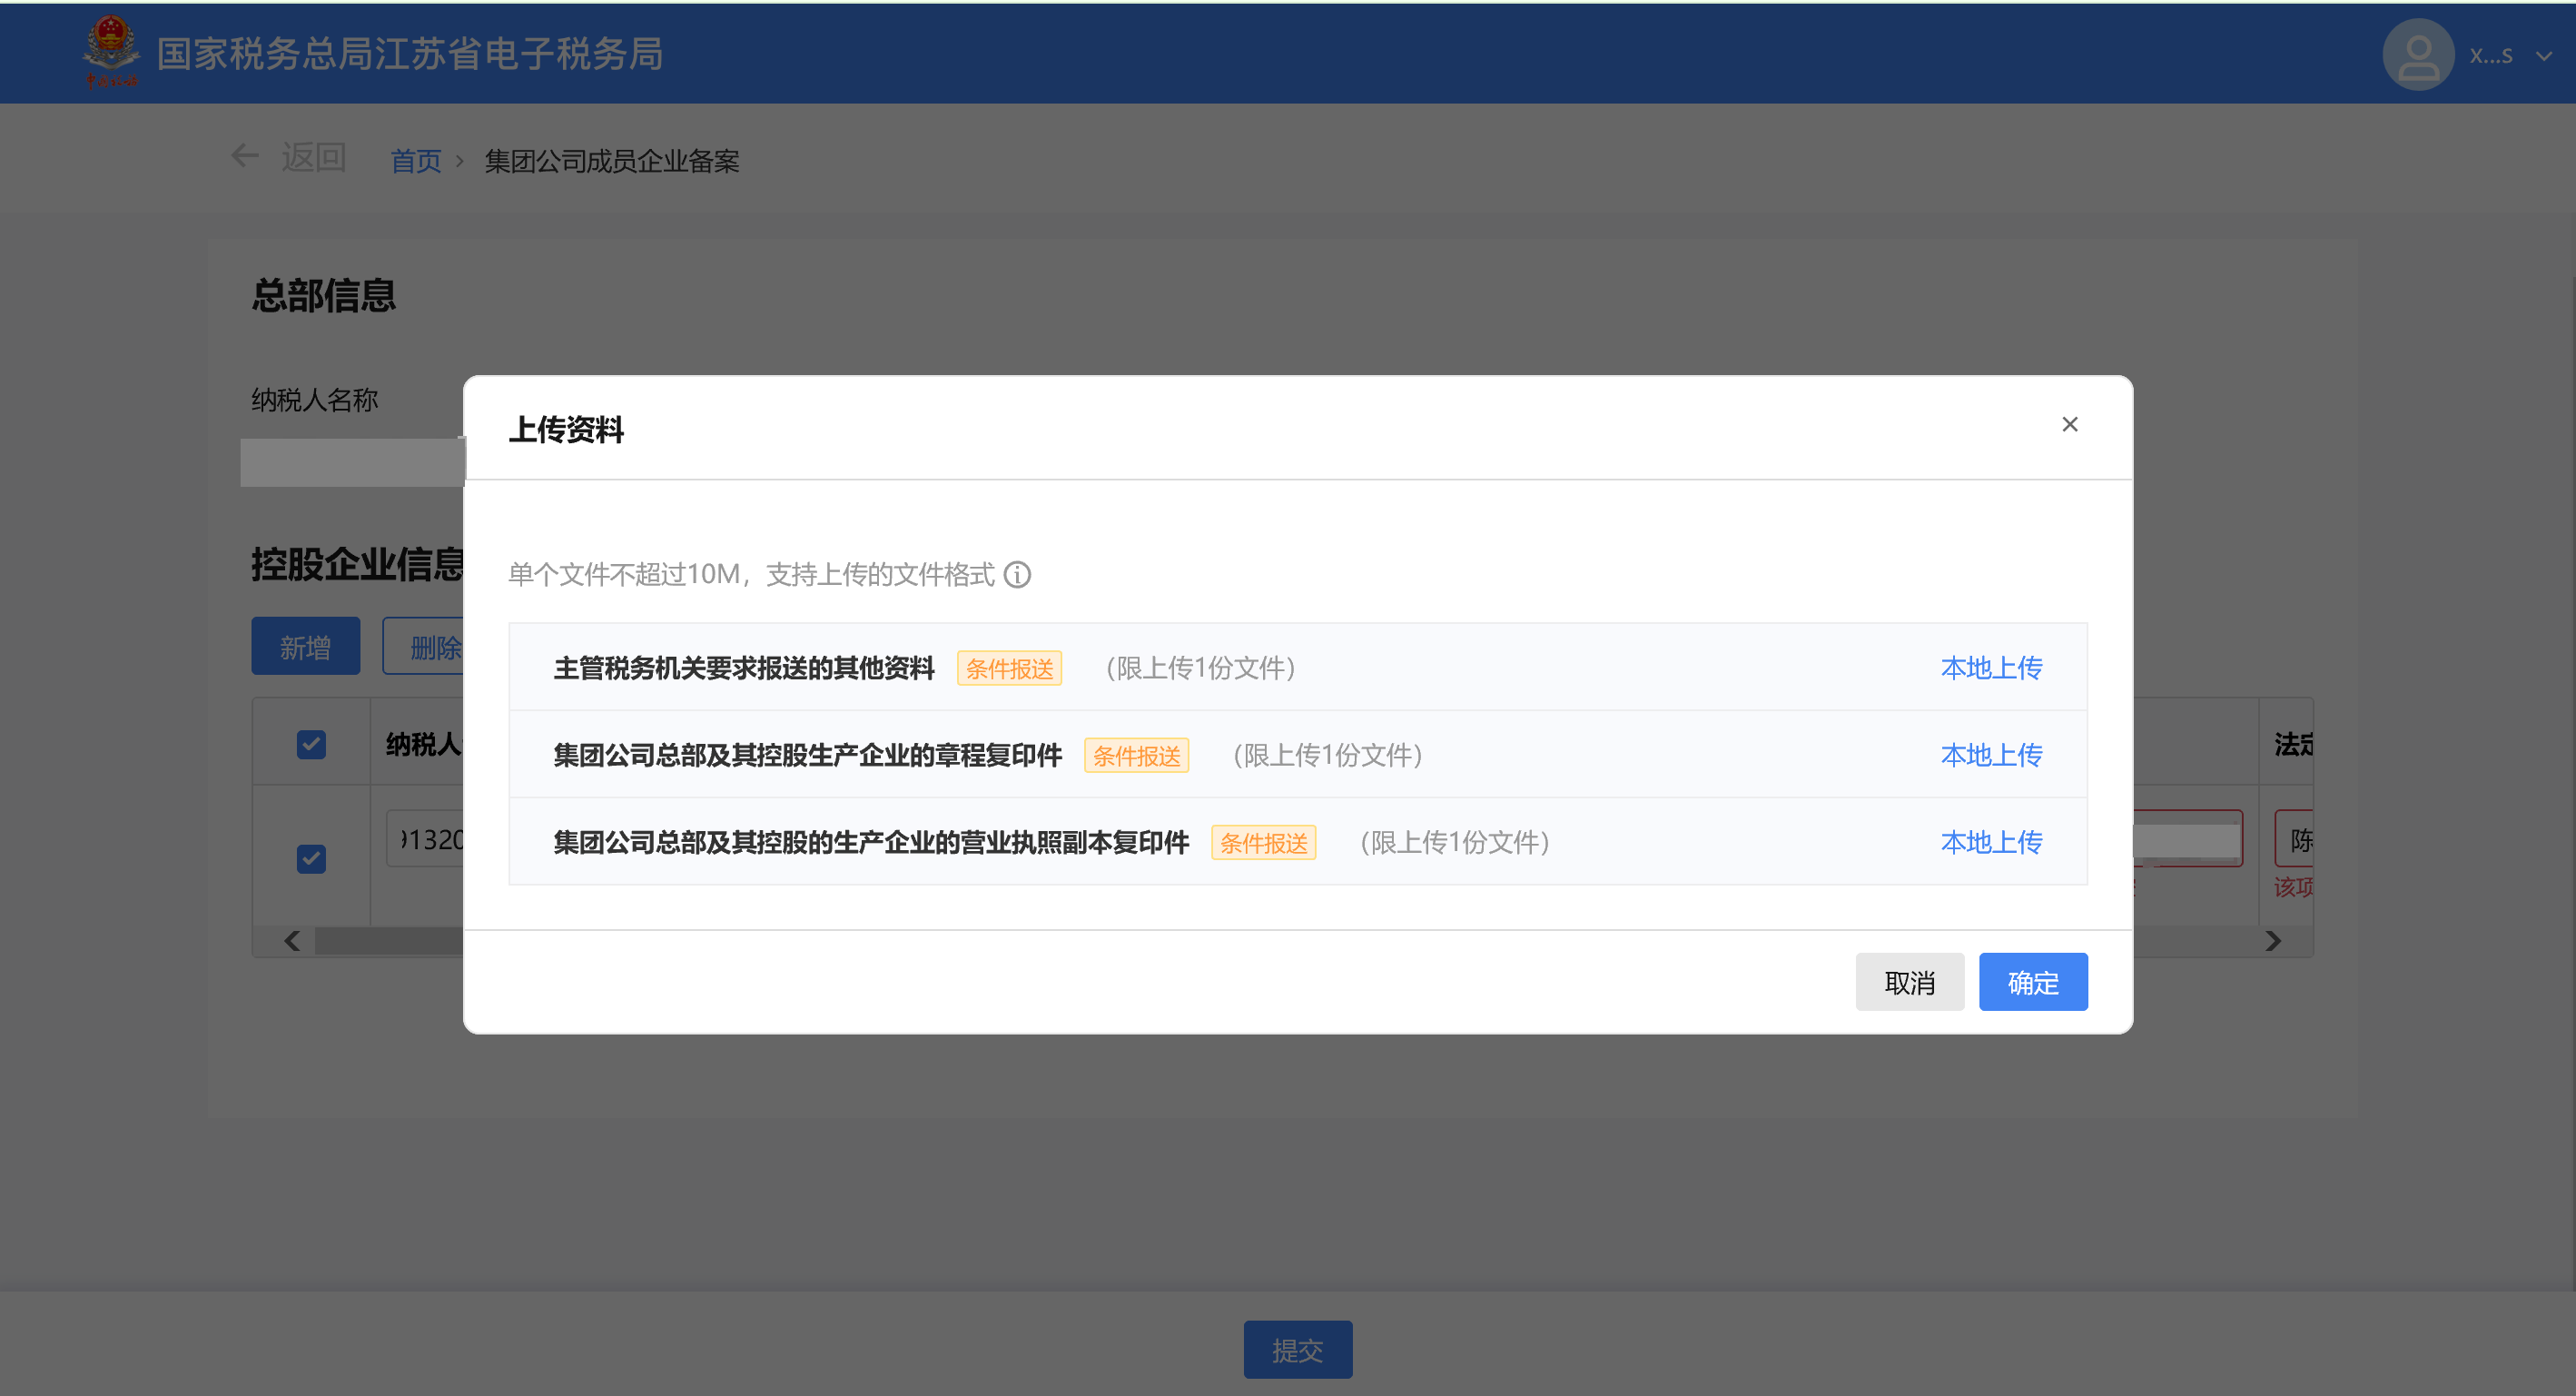The image size is (2576, 1396).
Task: Toggle the header select-all checkbox
Action: (x=311, y=744)
